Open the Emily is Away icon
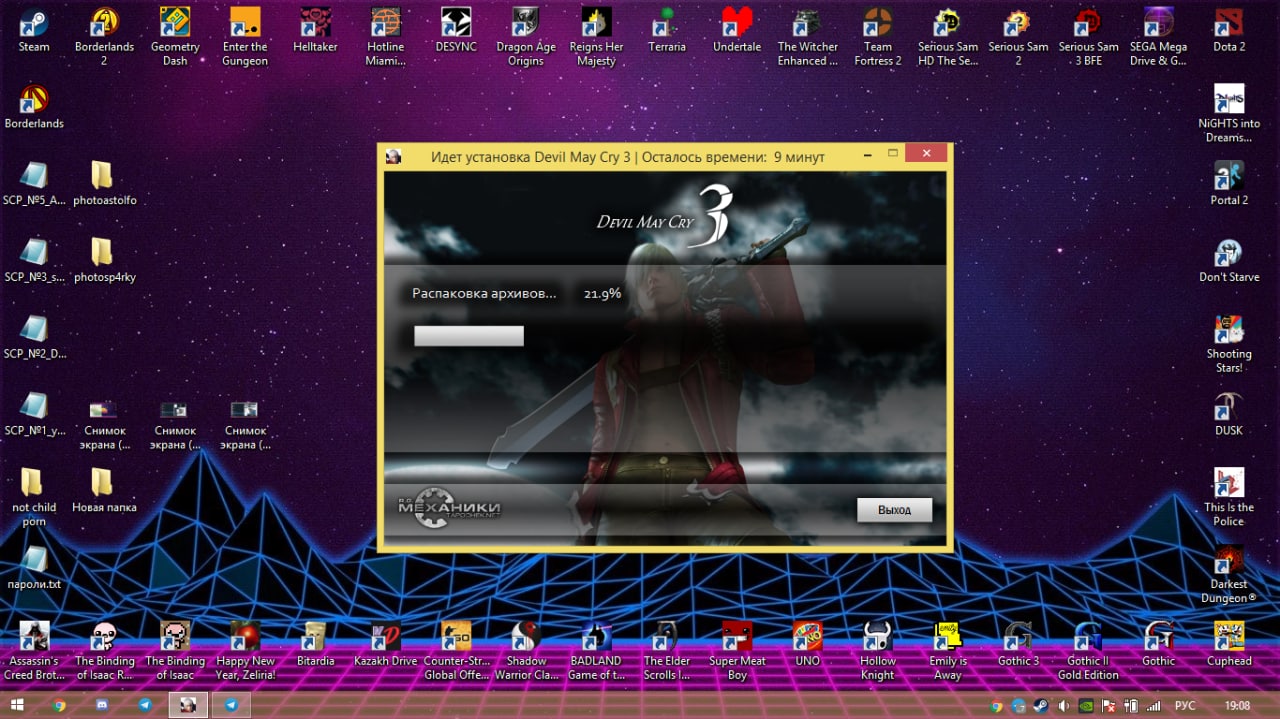The image size is (1280, 719). coord(948,652)
